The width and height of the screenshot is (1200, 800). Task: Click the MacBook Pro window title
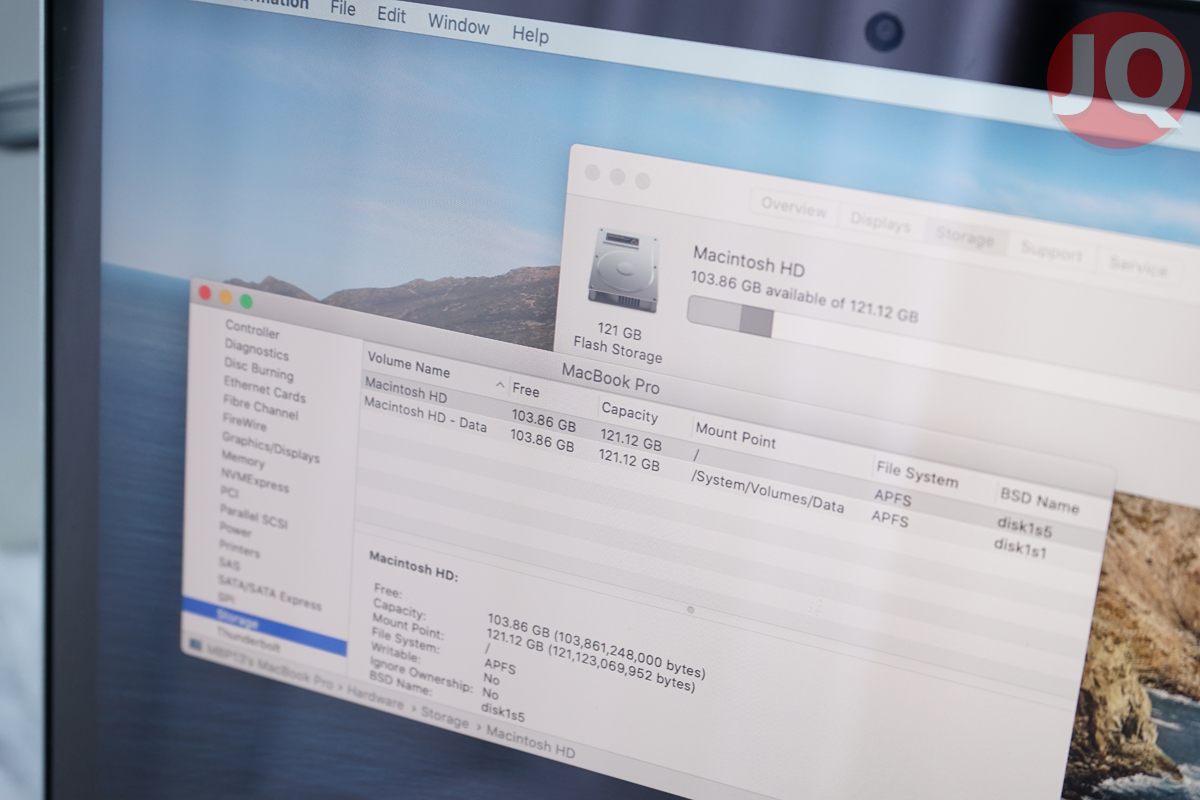(x=611, y=378)
